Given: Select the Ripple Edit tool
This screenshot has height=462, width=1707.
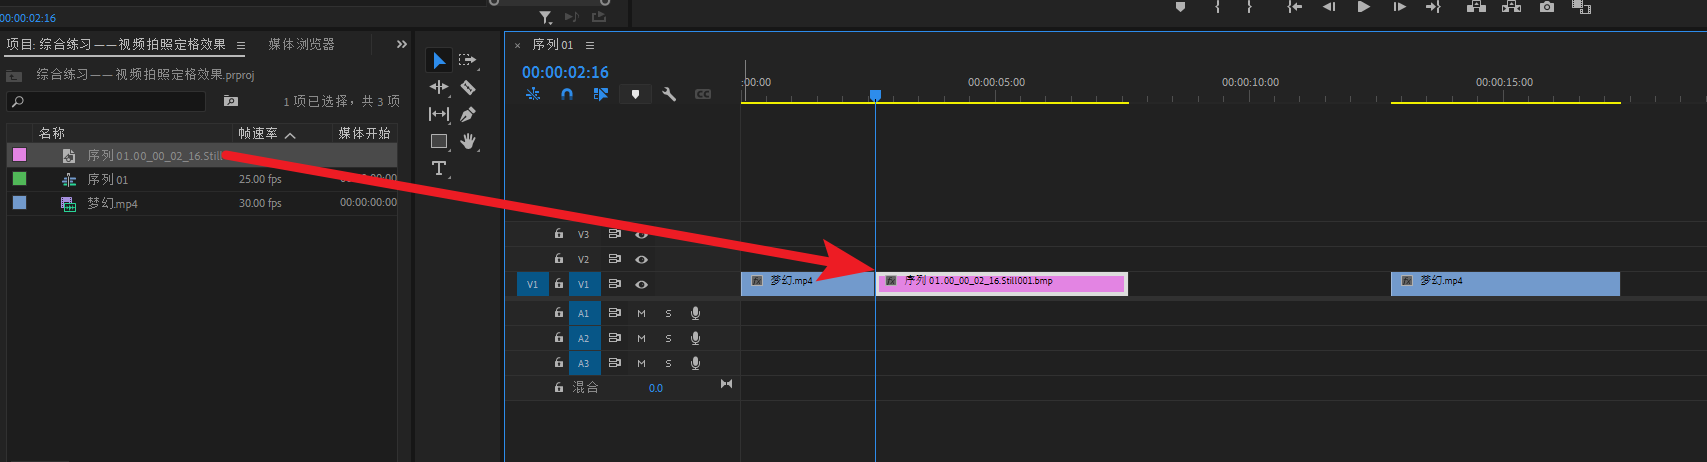Looking at the screenshot, I should point(438,88).
